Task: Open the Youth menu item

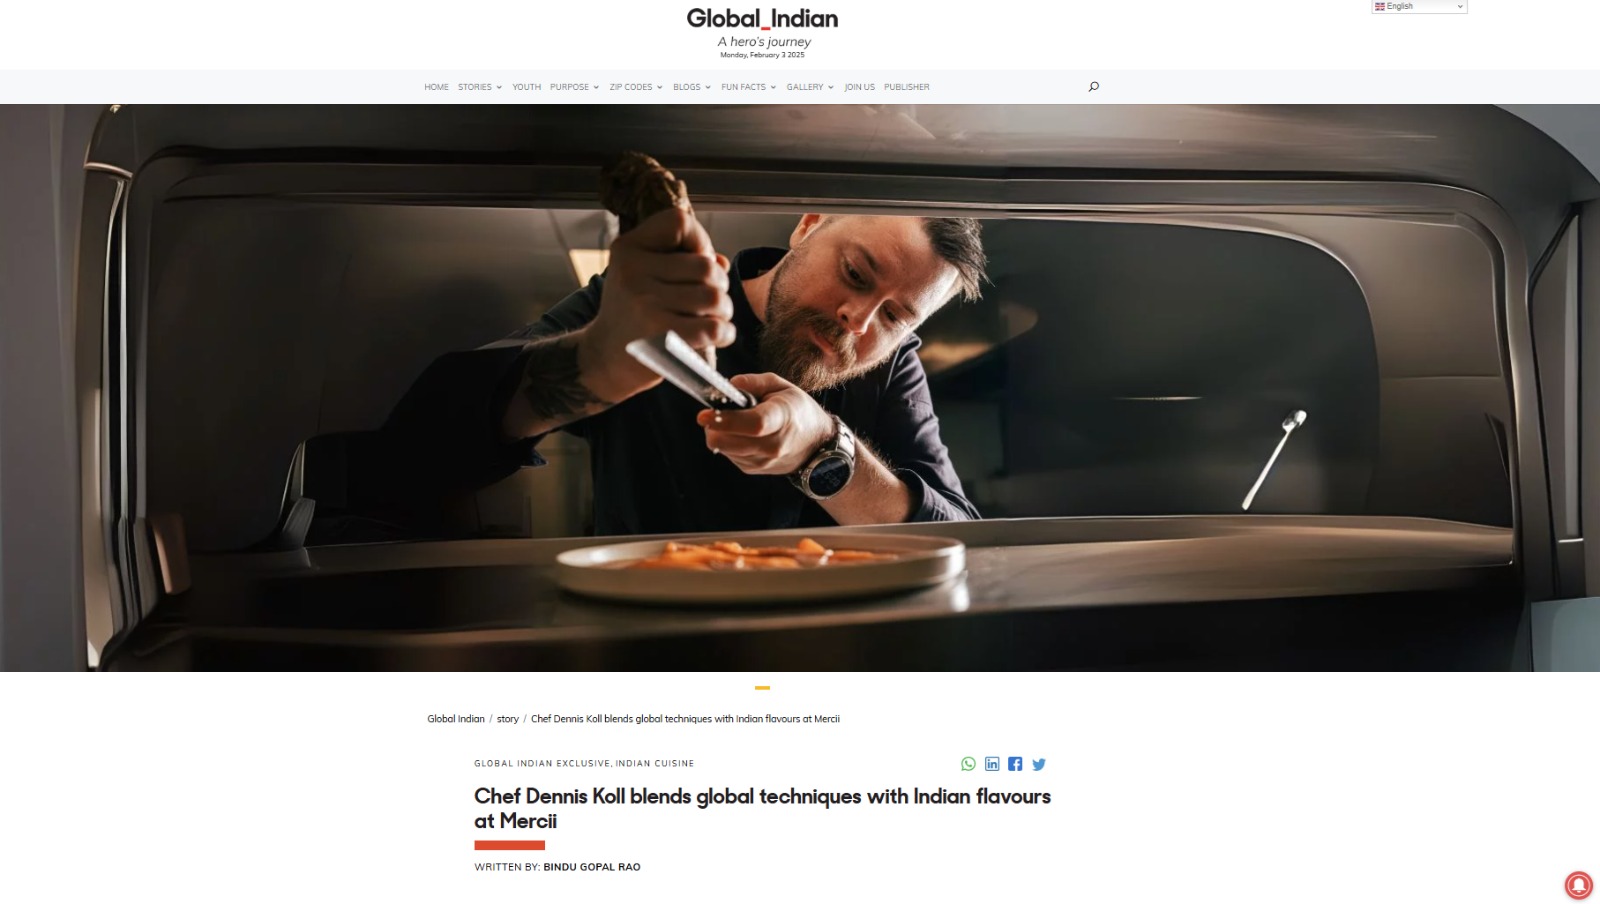Action: point(526,87)
